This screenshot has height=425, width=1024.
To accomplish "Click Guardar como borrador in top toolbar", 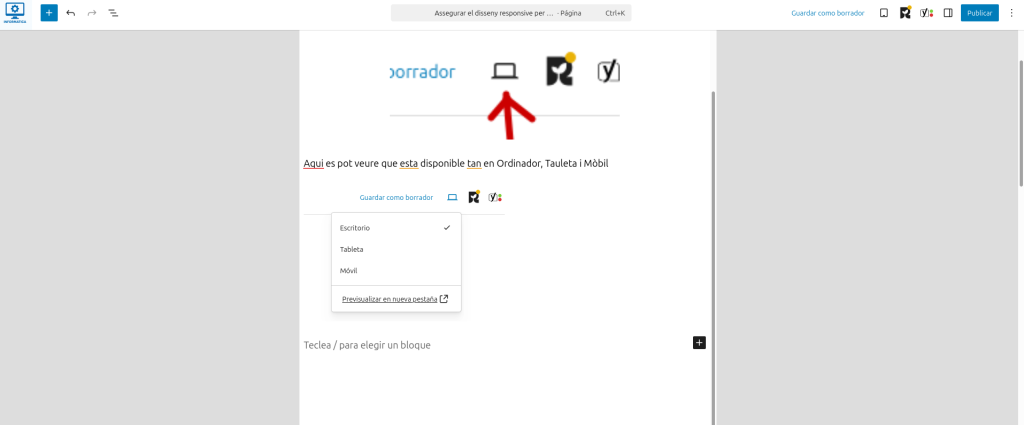I will point(827,13).
